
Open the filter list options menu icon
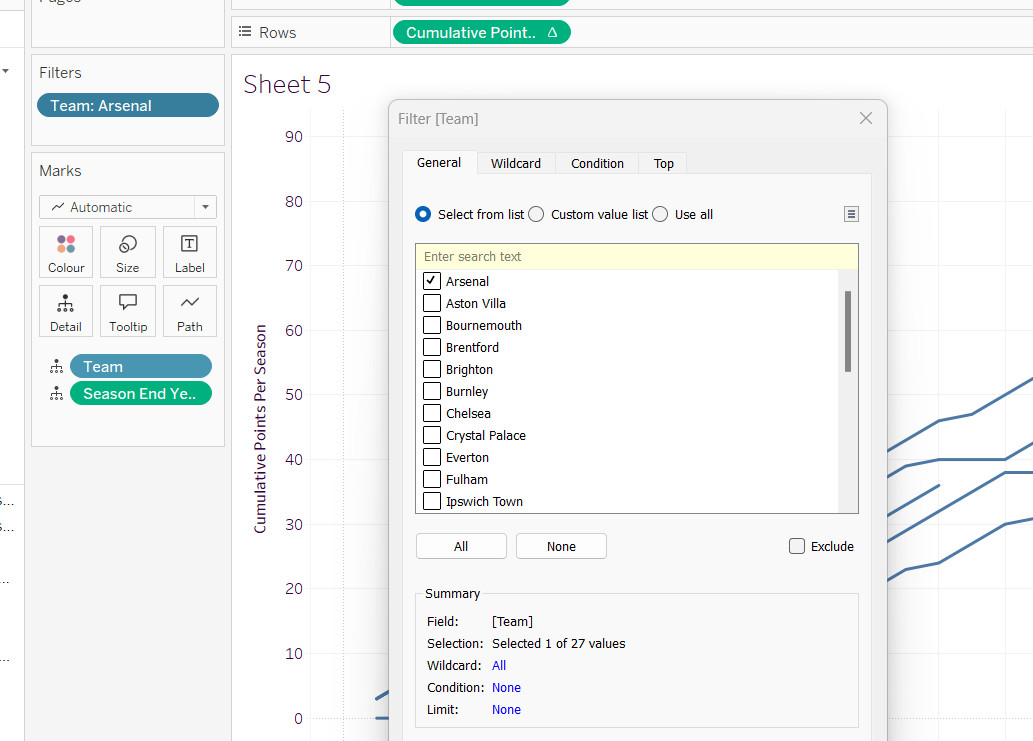coord(851,214)
